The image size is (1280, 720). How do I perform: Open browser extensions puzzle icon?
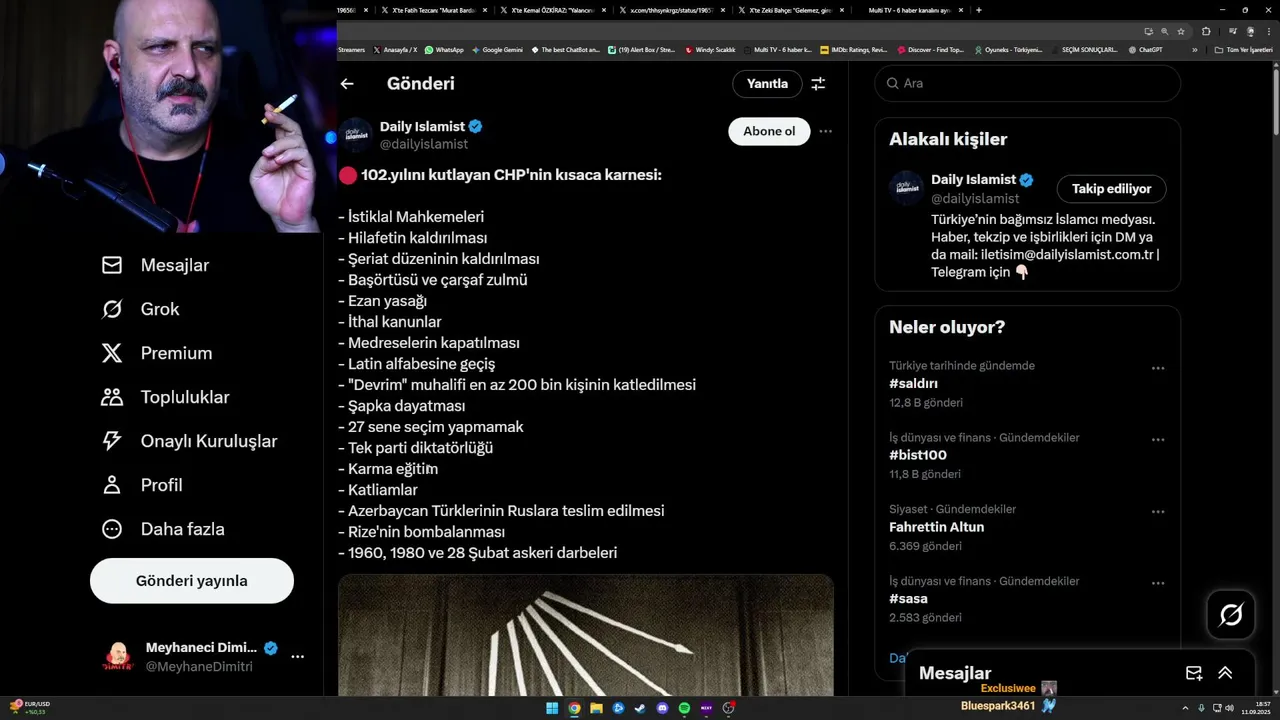tap(1206, 31)
